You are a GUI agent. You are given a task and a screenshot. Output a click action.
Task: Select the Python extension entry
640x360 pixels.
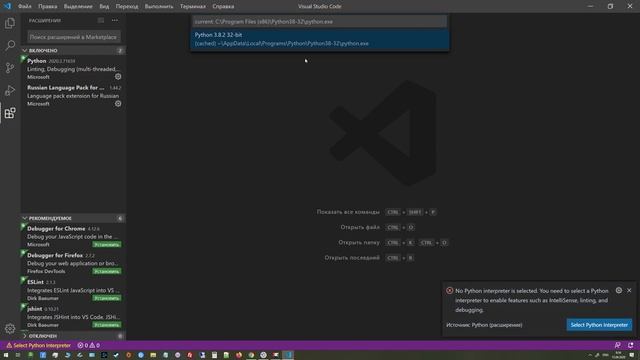click(x=73, y=69)
